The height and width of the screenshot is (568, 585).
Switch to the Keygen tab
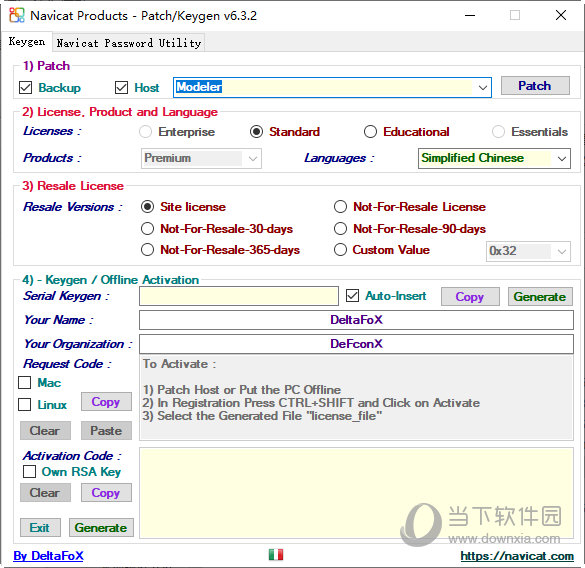pos(27,41)
